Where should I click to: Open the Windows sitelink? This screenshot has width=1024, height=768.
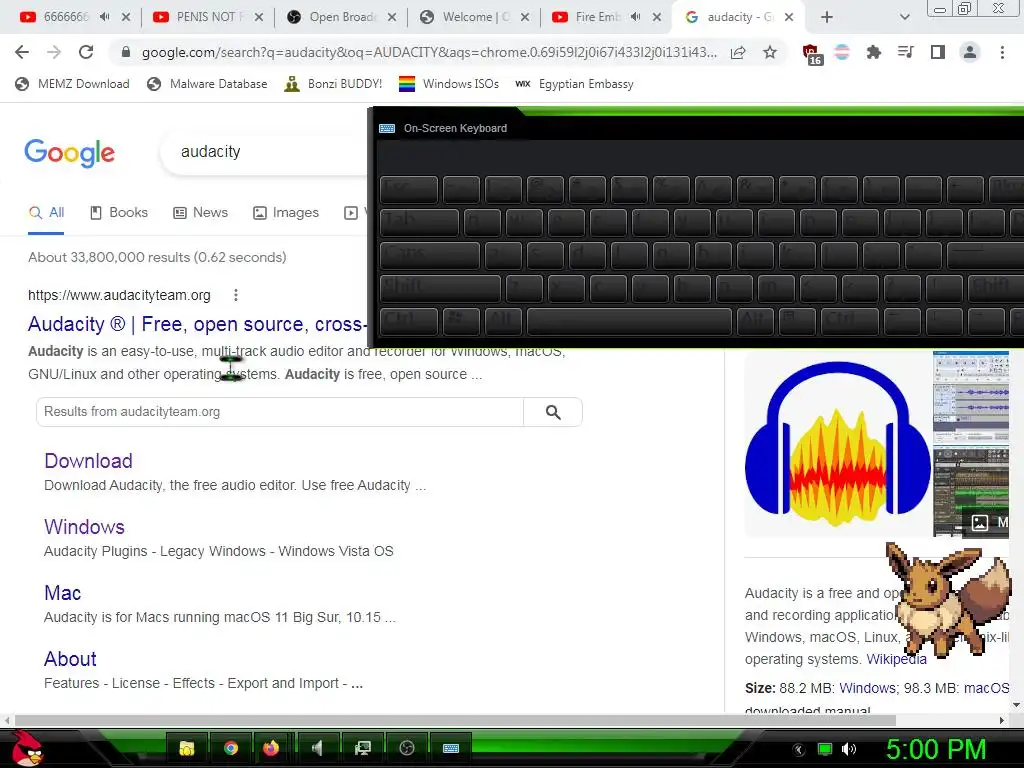[84, 527]
